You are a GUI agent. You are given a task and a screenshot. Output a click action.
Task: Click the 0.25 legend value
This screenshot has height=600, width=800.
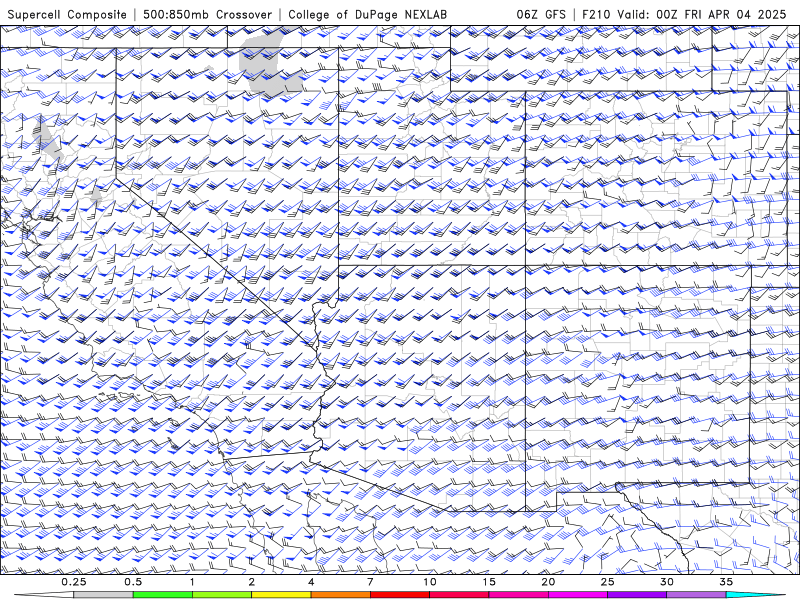coord(74,582)
